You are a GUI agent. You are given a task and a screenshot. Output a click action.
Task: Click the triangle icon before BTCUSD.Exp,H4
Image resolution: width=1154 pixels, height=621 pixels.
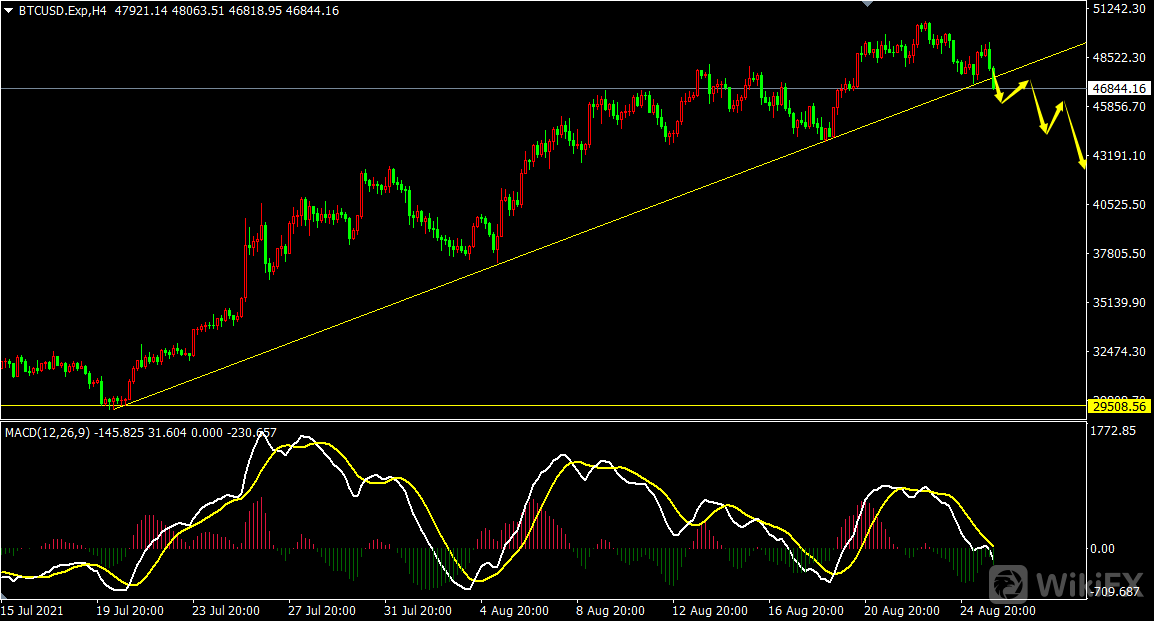pos(9,11)
